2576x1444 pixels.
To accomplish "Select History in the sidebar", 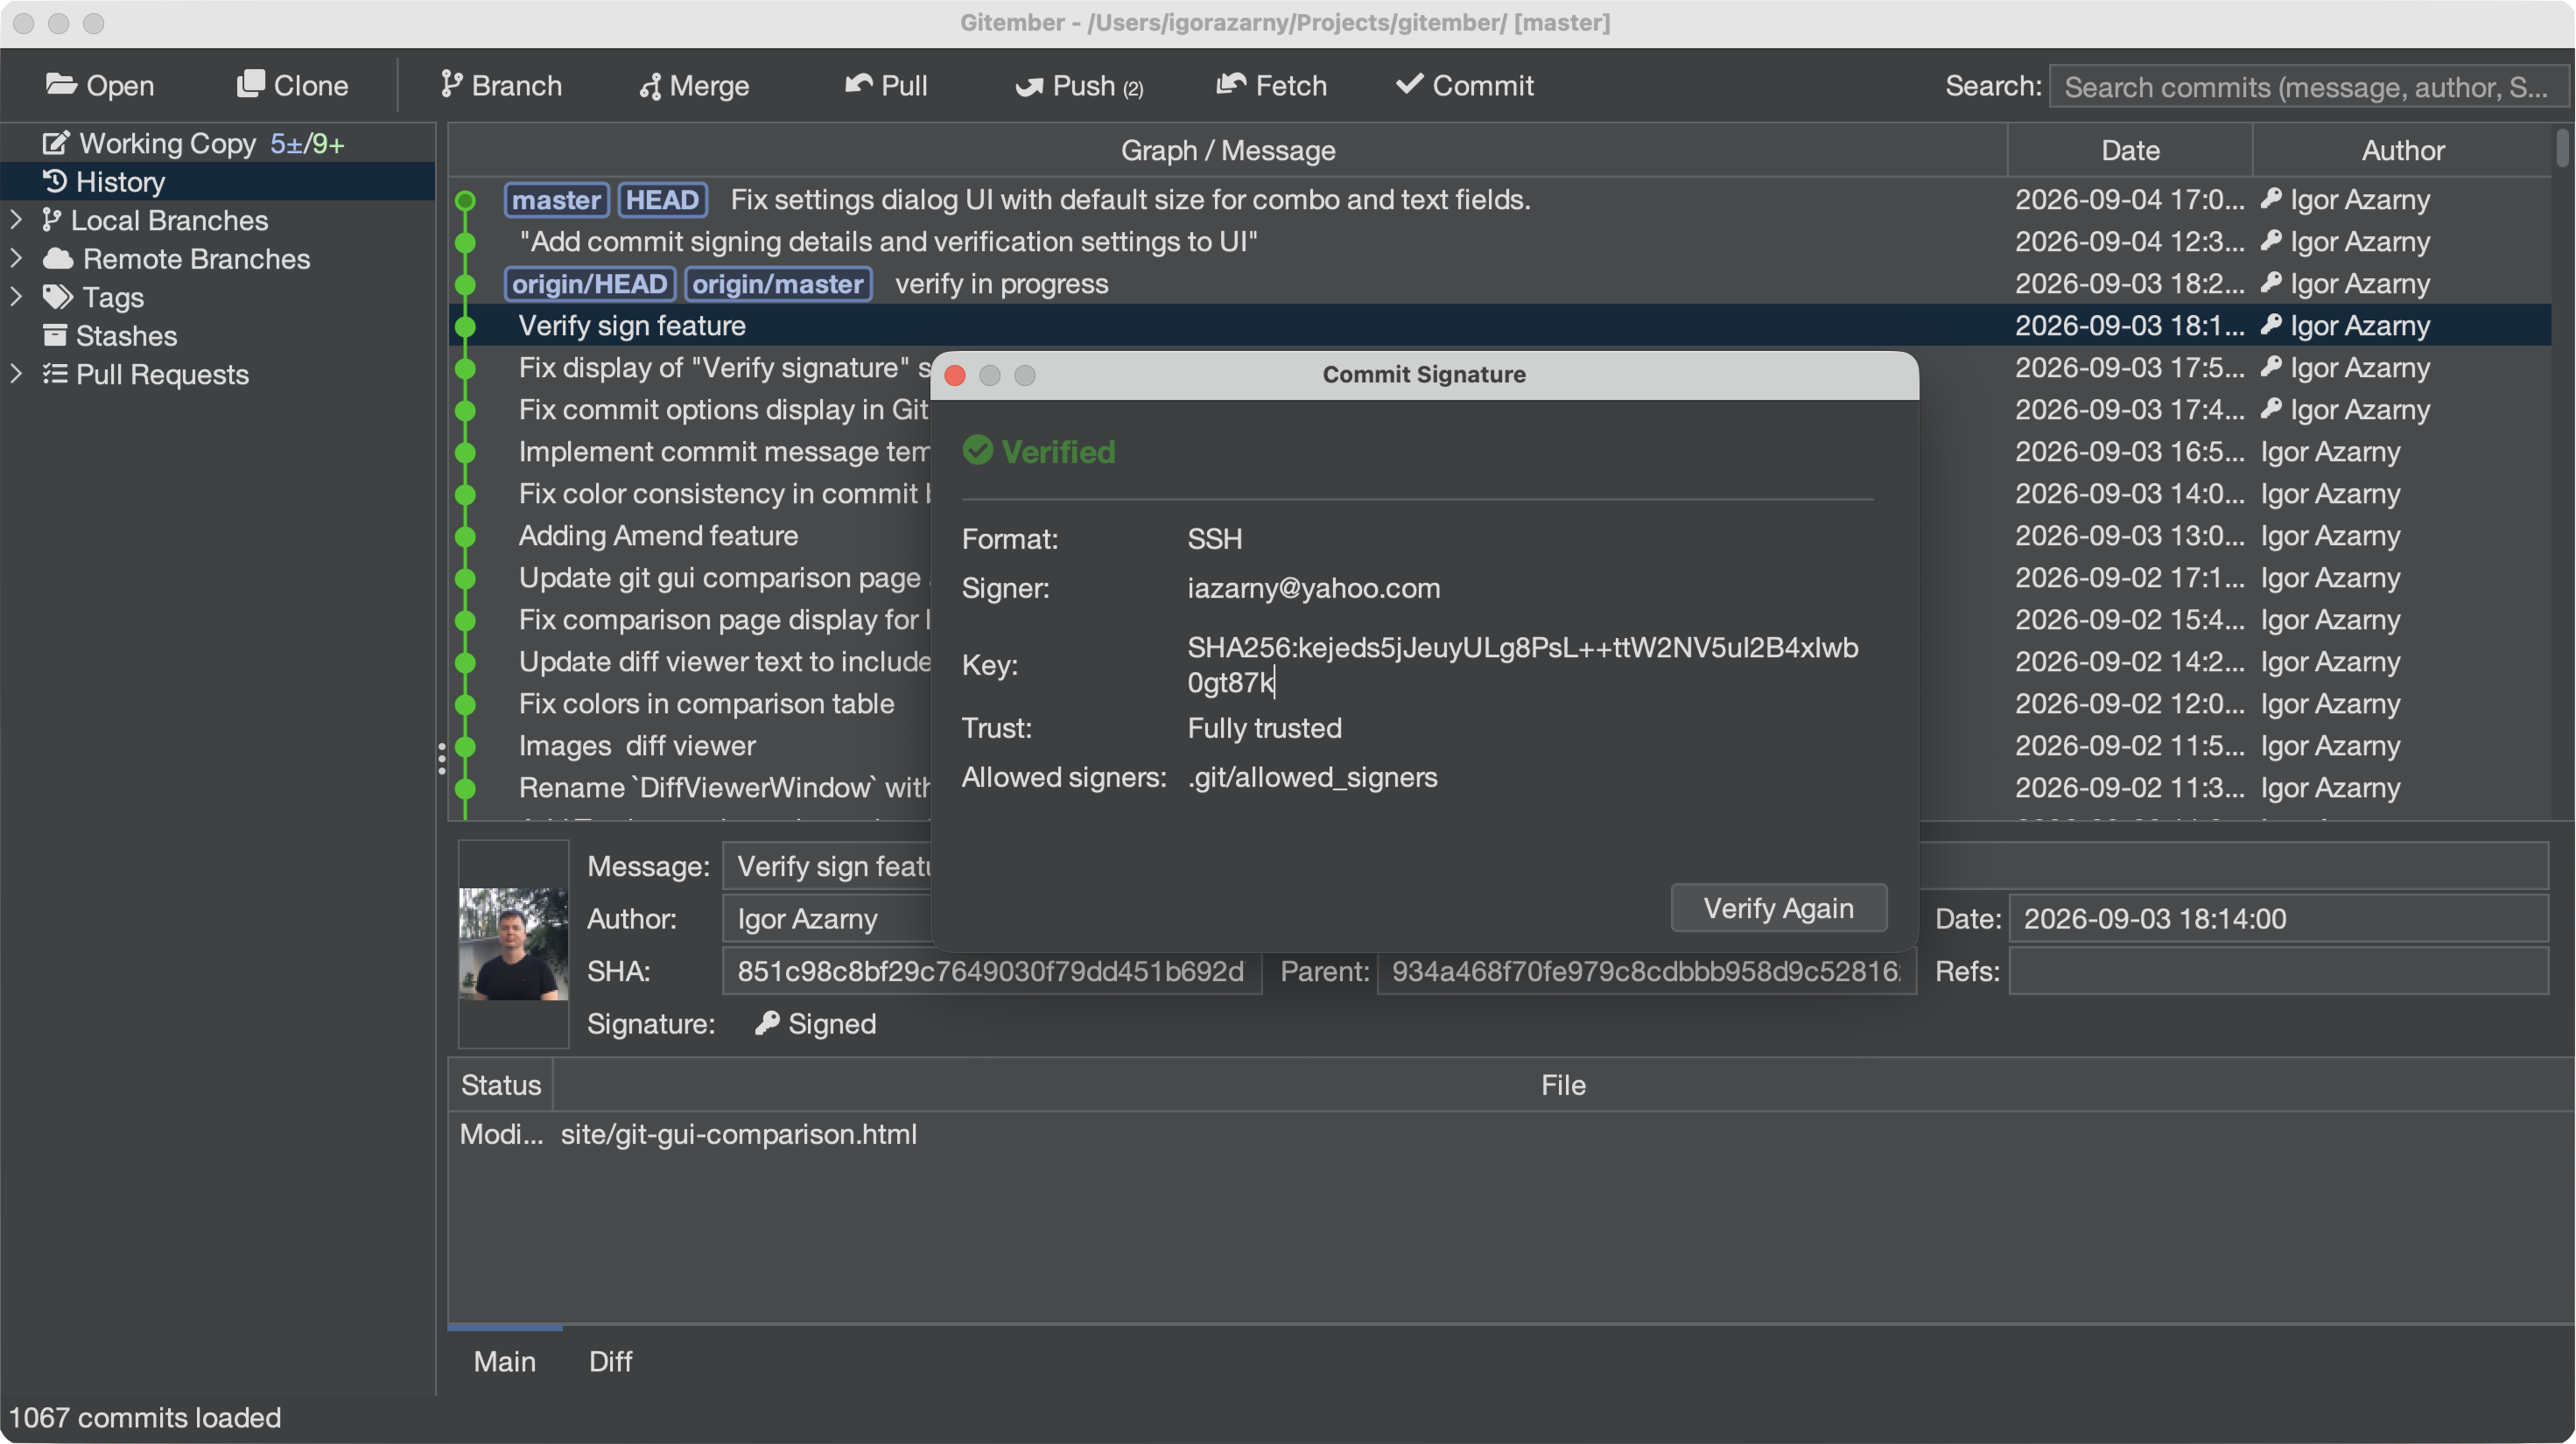I will [x=218, y=182].
